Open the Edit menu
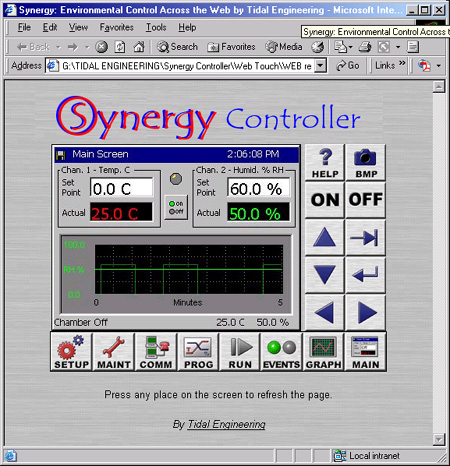Screen dimensions: 450x466 point(50,27)
